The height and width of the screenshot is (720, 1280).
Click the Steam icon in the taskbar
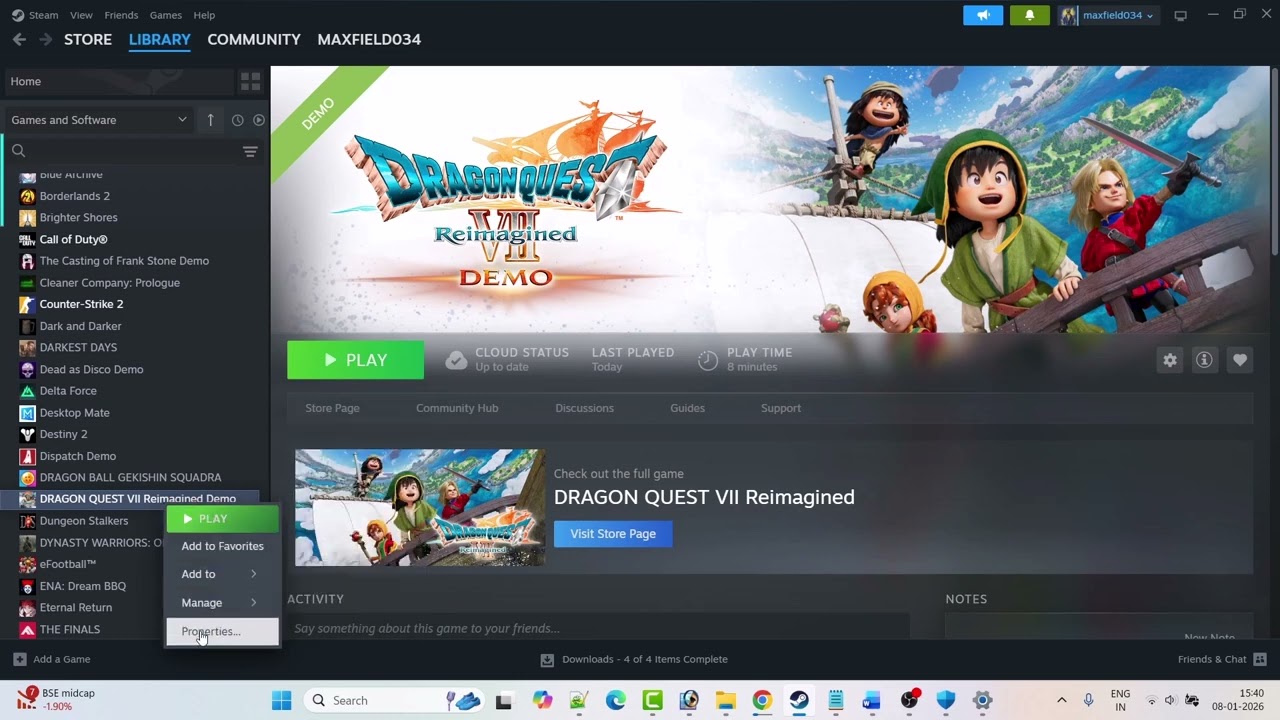point(799,700)
